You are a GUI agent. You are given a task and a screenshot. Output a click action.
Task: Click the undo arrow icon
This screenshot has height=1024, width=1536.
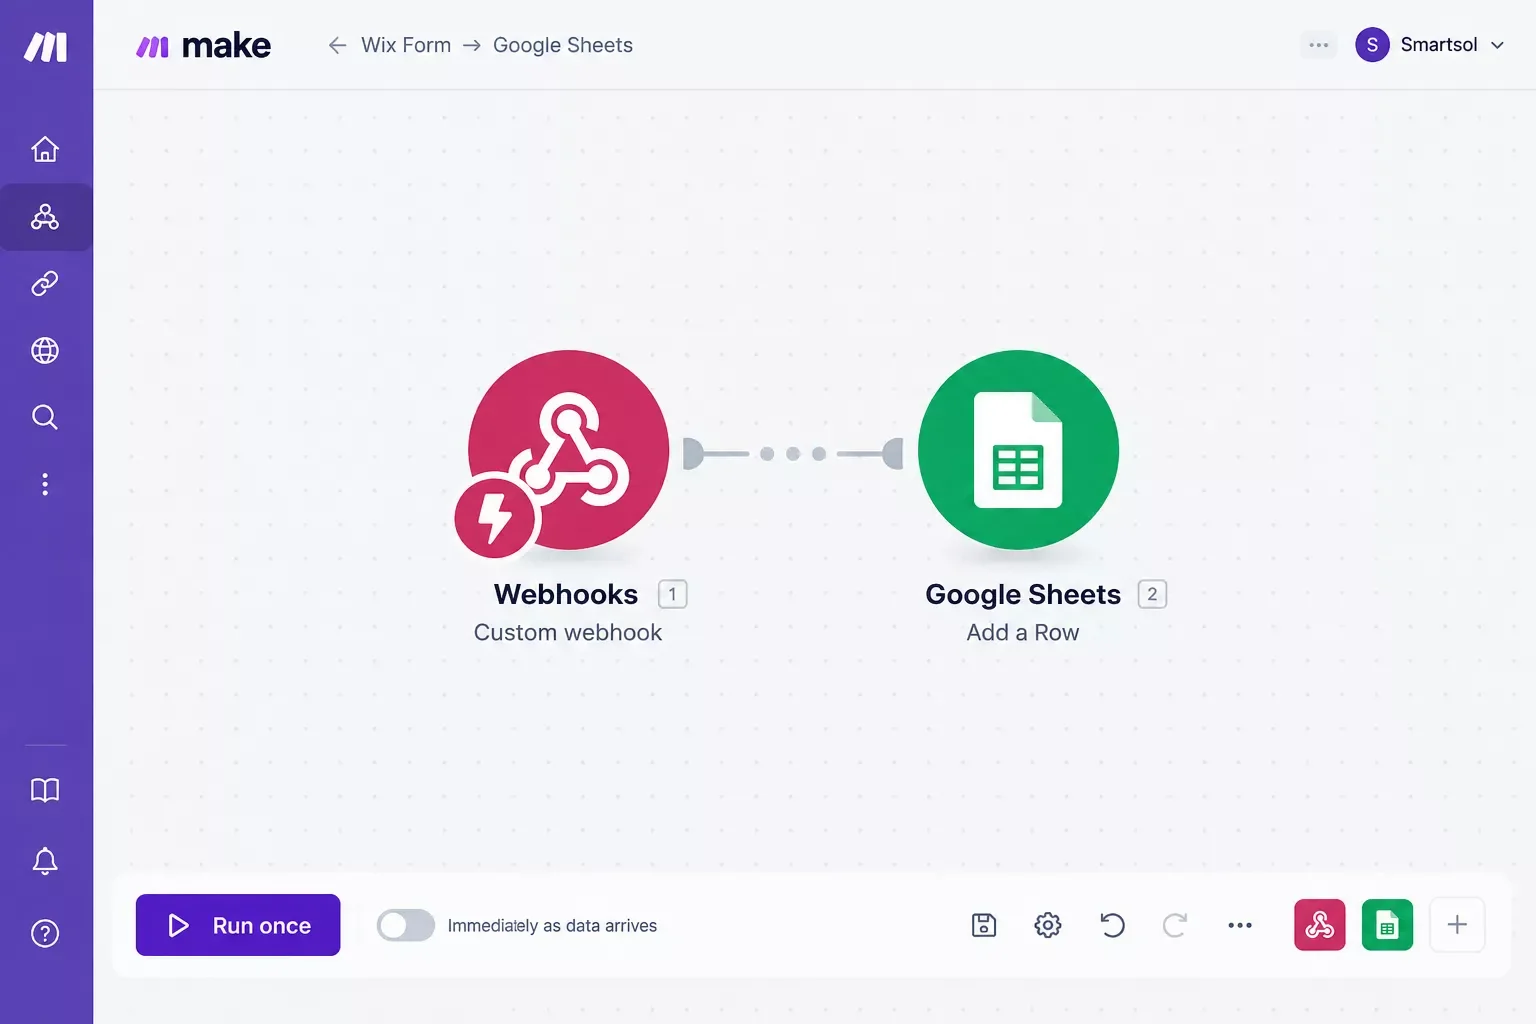click(x=1112, y=925)
